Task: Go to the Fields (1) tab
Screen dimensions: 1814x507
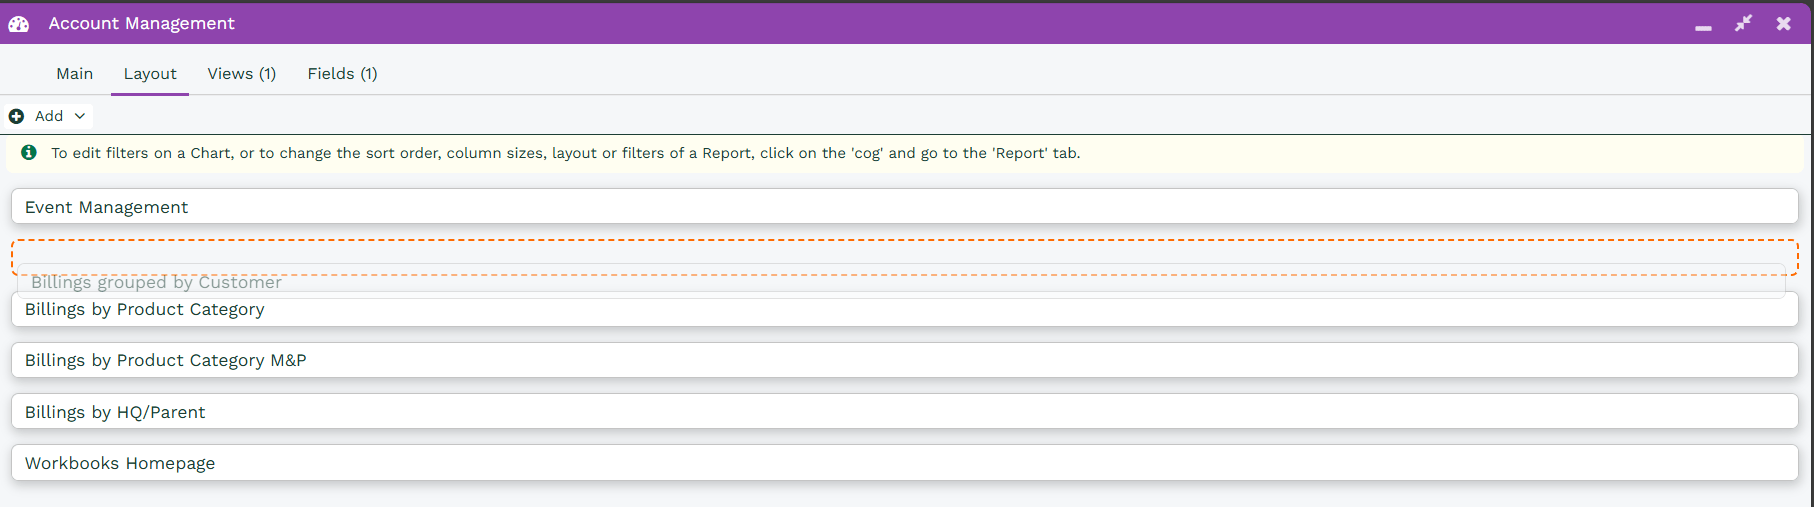Action: tap(342, 74)
